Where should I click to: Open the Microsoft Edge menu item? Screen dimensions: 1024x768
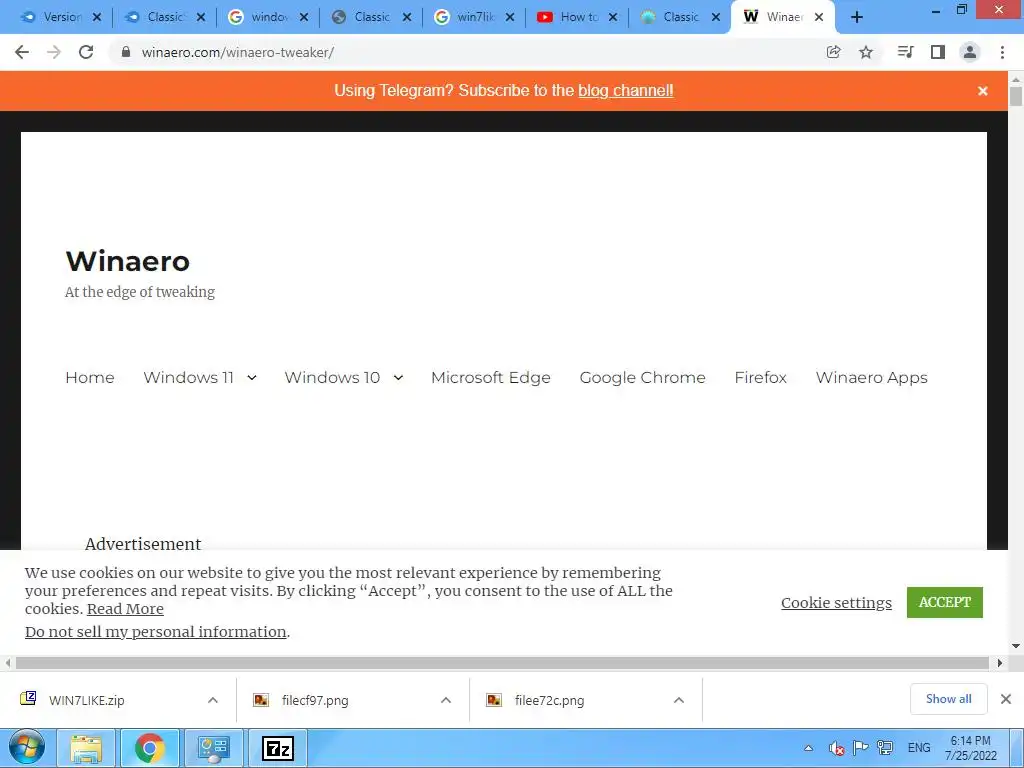click(490, 377)
